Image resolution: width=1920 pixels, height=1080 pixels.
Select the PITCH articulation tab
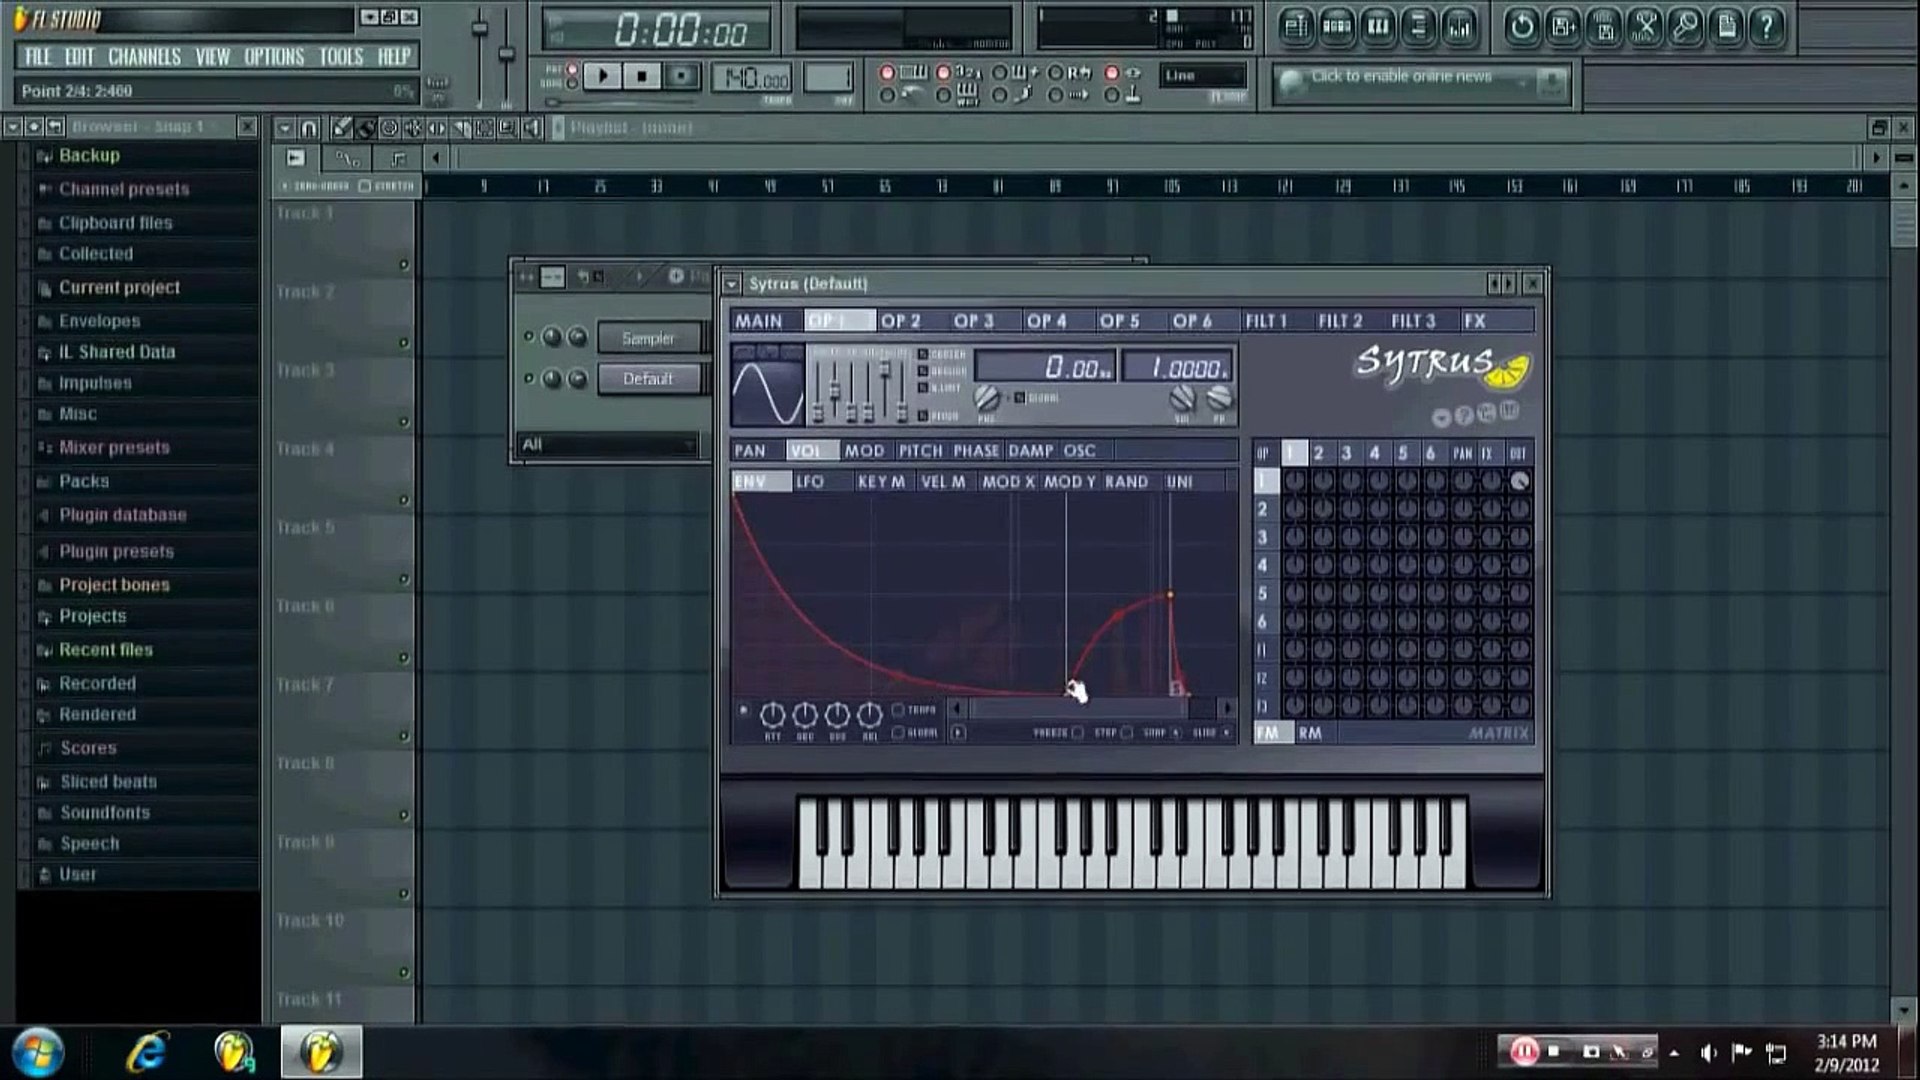tap(920, 451)
